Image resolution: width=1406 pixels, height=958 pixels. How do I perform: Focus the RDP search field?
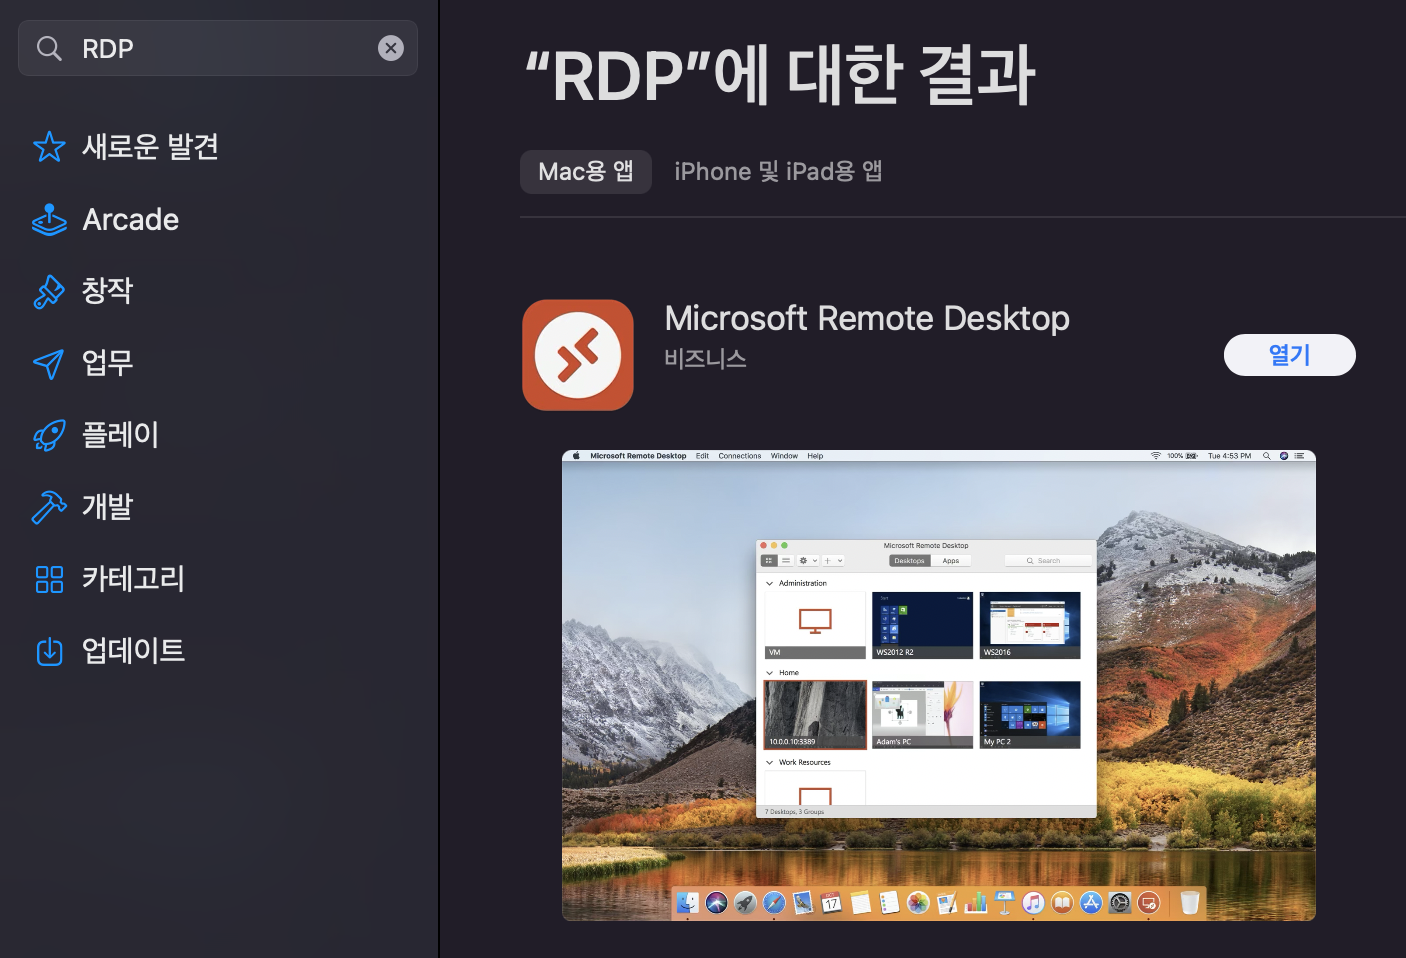(x=218, y=48)
